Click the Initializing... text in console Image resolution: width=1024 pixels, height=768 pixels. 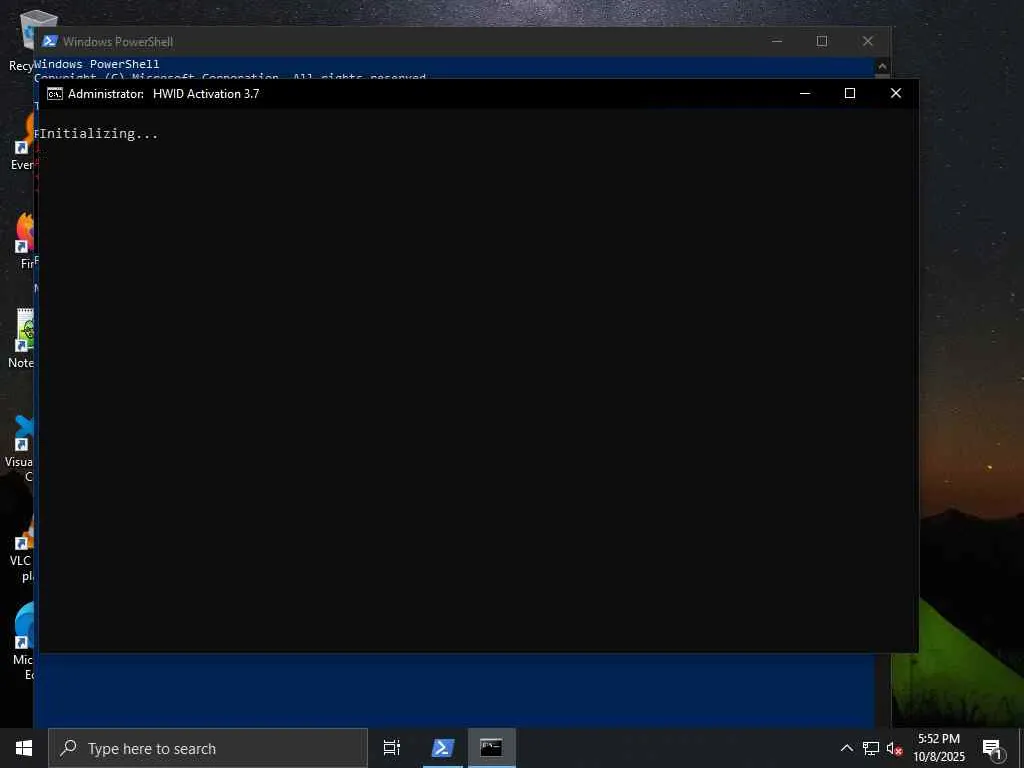point(99,134)
